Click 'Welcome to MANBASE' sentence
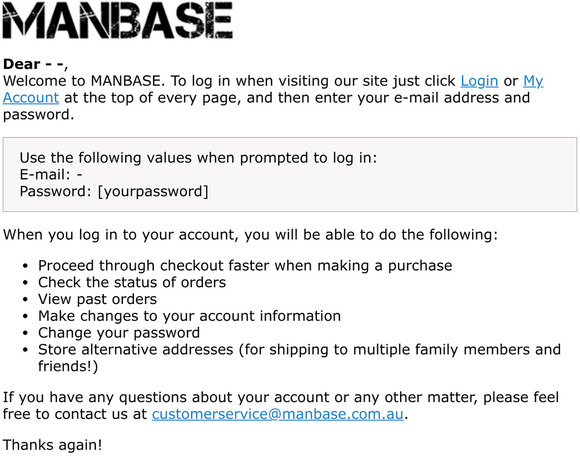 click(x=273, y=98)
